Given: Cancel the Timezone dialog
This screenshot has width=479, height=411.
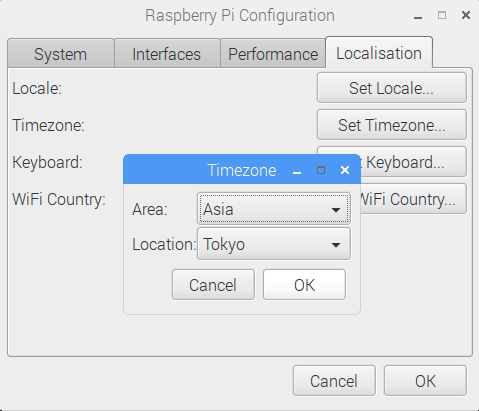Looking at the screenshot, I should pyautogui.click(x=213, y=285).
